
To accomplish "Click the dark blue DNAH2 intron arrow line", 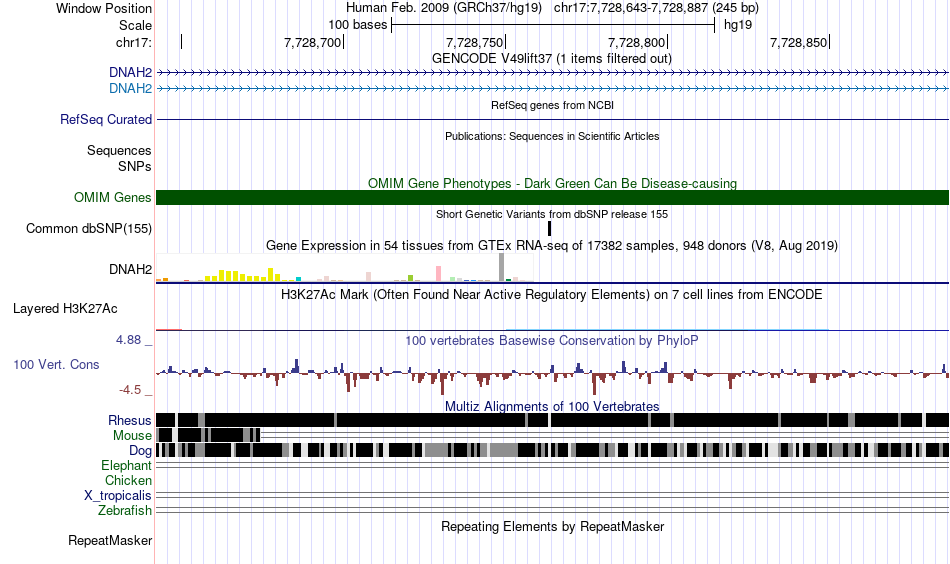I will (553, 73).
